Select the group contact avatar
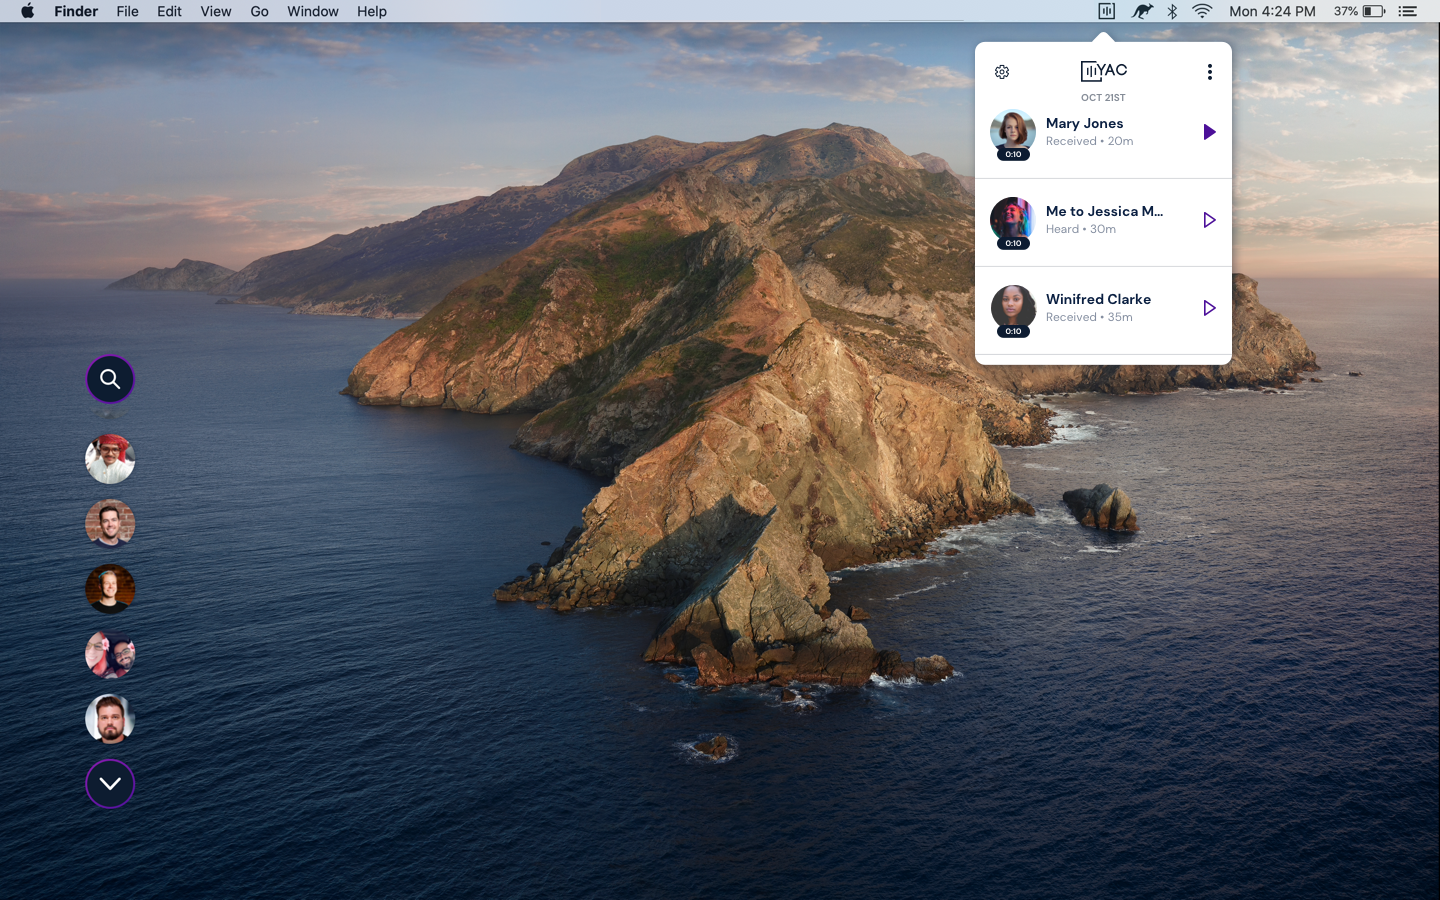Viewport: 1440px width, 900px height. click(x=110, y=654)
